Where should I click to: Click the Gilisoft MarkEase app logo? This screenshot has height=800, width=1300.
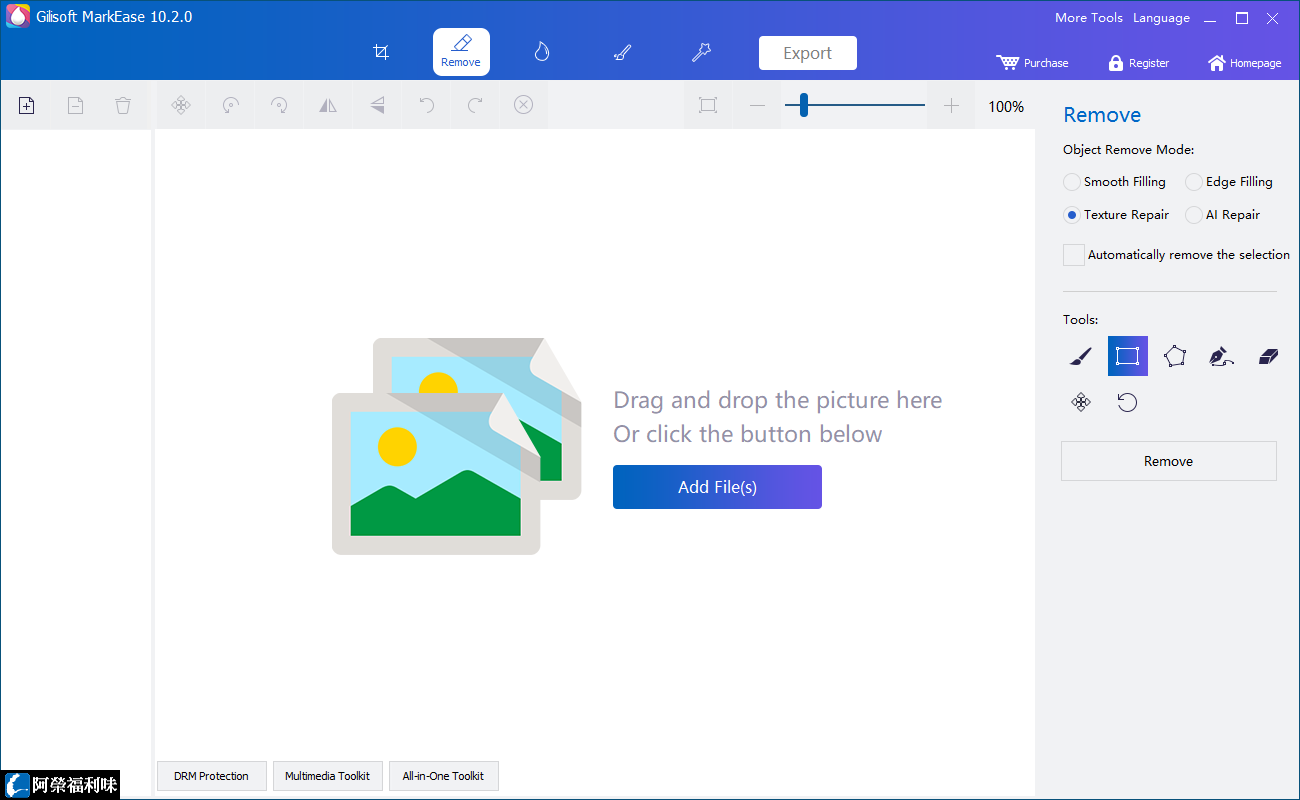(18, 17)
